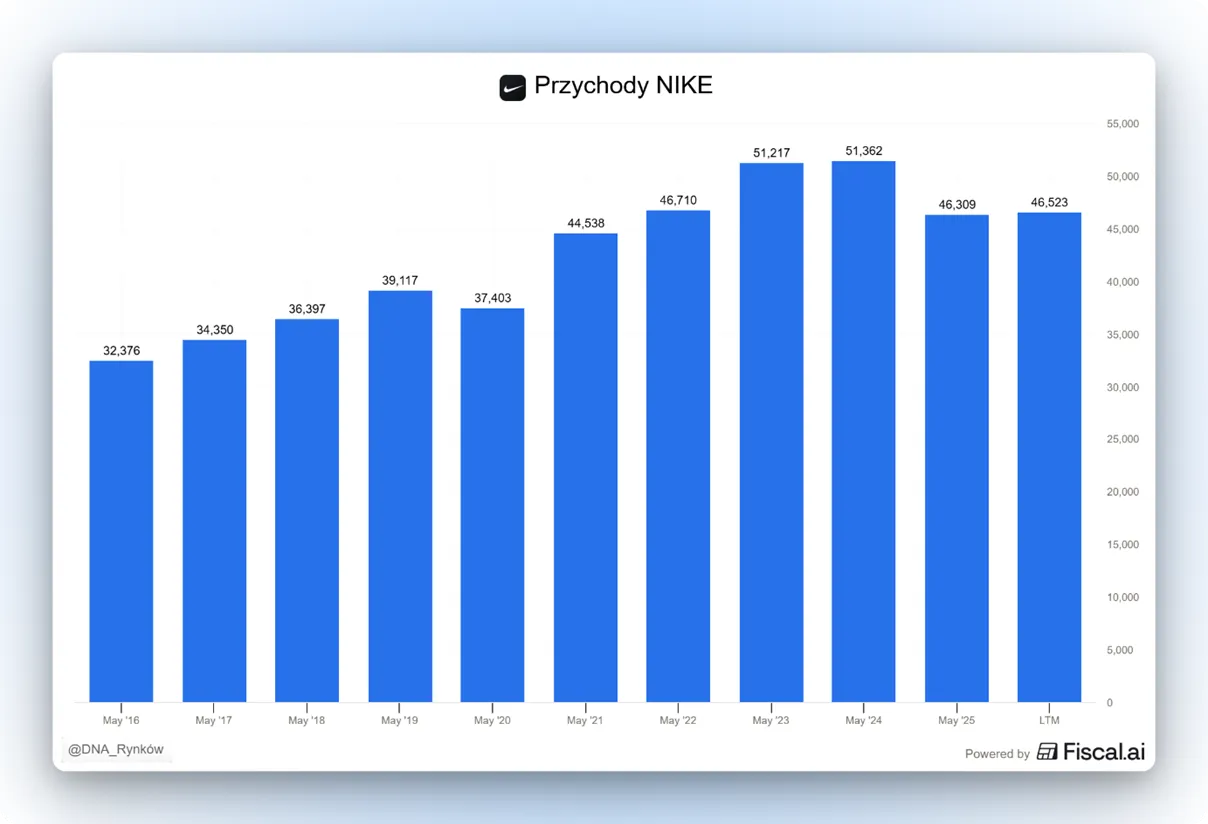Click the 40,000 y-axis tick label
This screenshot has width=1208, height=824.
tap(1122, 282)
